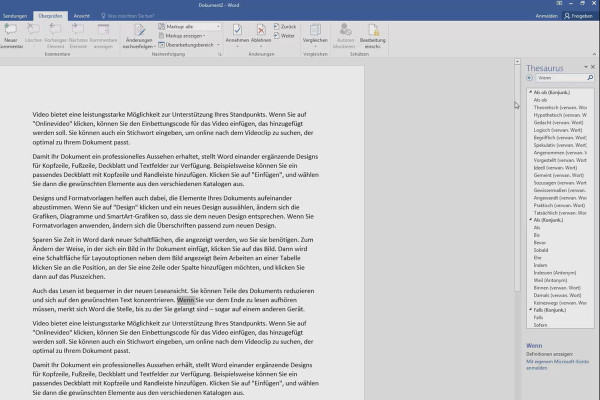This screenshot has width=600, height=400.
Task: Collapse the 'Als ob (Konjunk.)' group
Action: (531, 92)
